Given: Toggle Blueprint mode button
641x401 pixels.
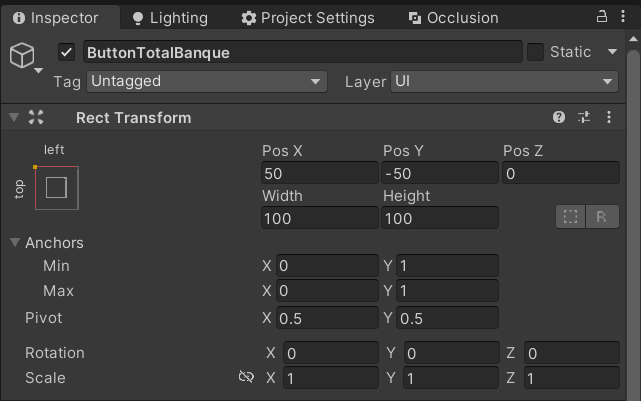Looking at the screenshot, I should [571, 216].
